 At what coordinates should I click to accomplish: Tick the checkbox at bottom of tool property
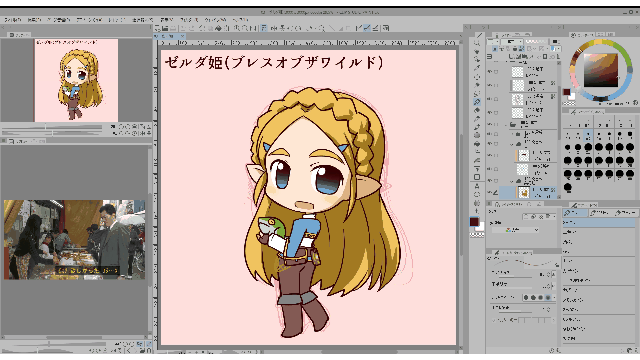point(494,320)
